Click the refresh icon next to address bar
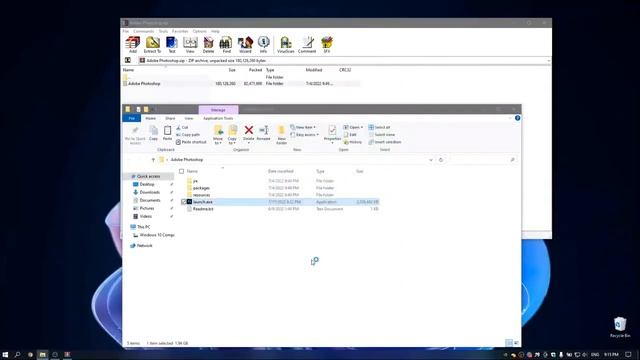 441,160
